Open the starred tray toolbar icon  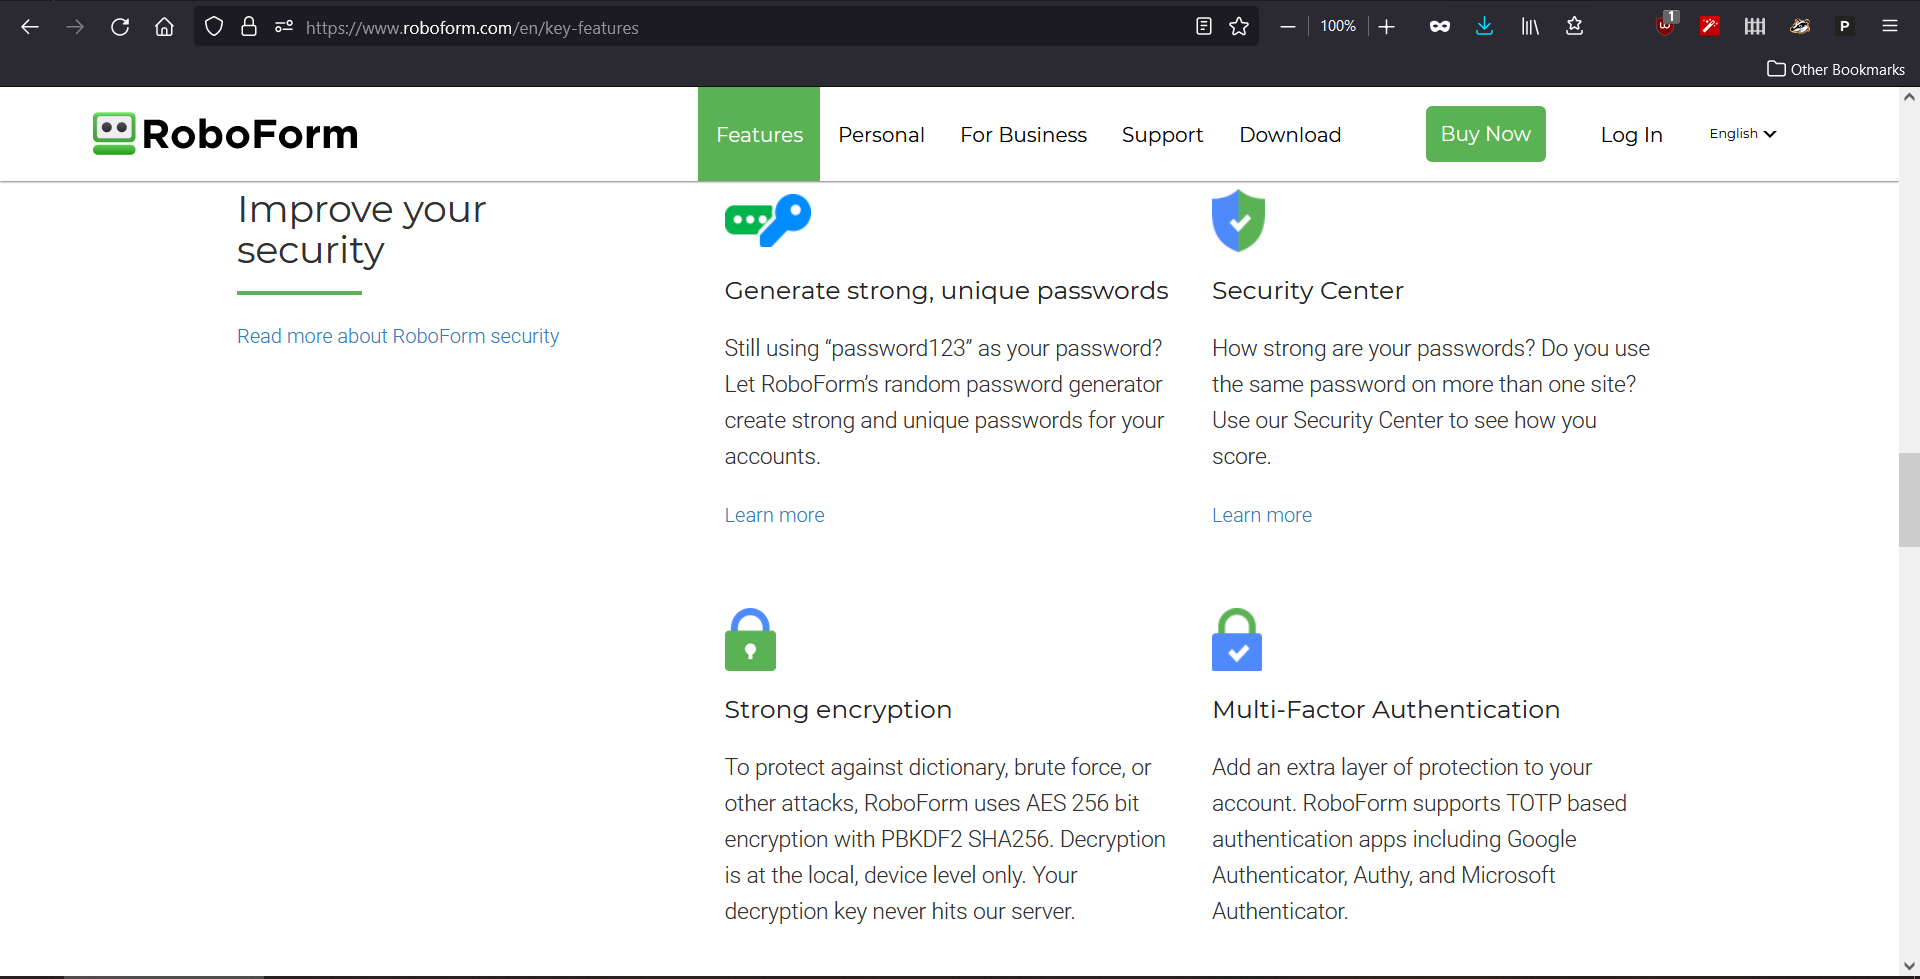pos(1574,27)
